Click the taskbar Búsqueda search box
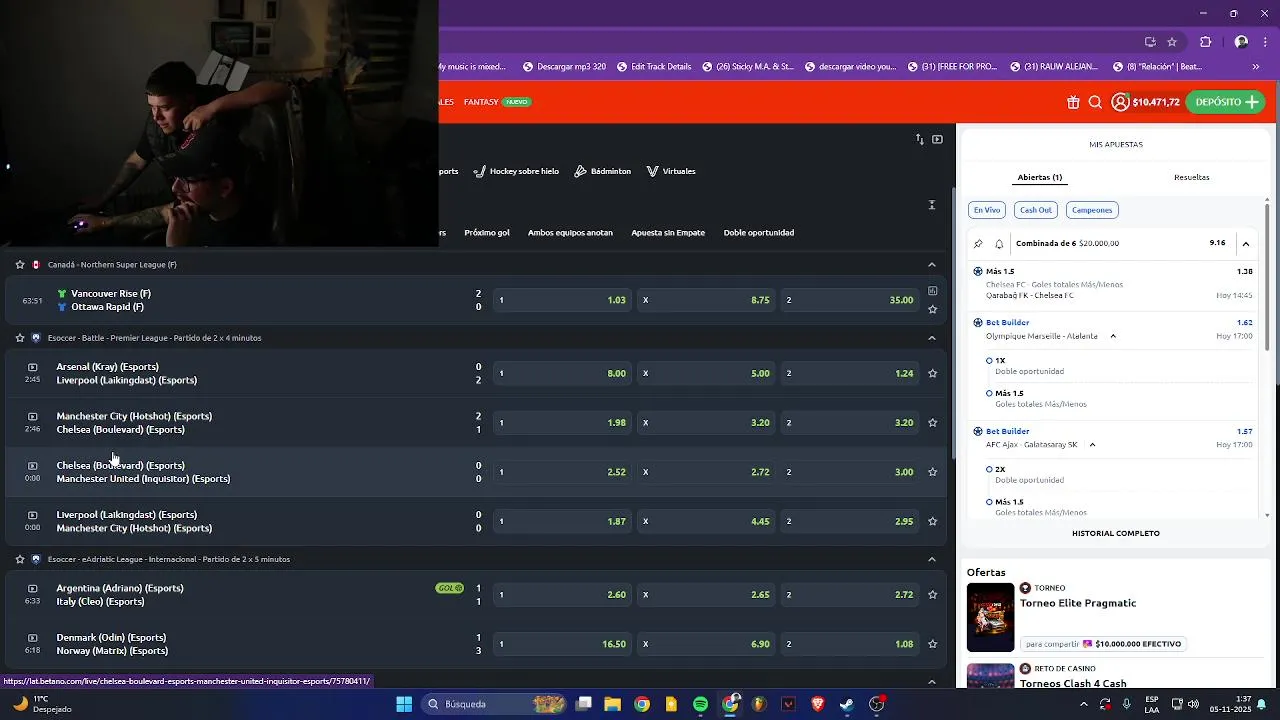 click(x=494, y=704)
